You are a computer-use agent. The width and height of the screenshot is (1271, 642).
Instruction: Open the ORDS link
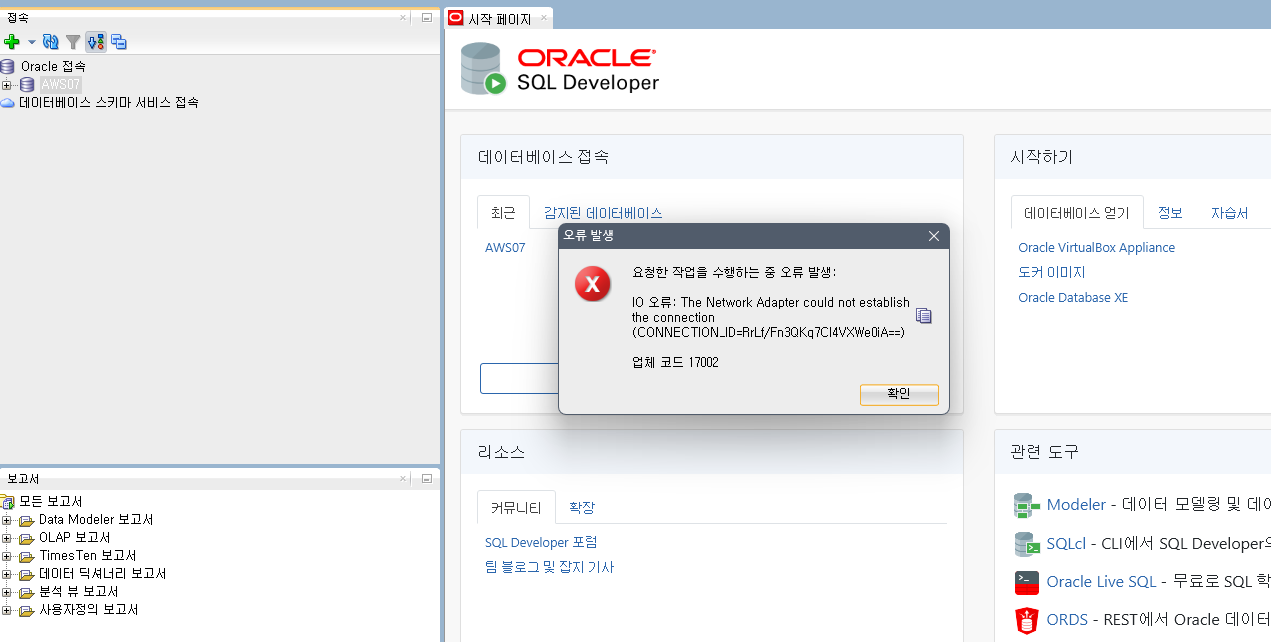(x=1067, y=619)
